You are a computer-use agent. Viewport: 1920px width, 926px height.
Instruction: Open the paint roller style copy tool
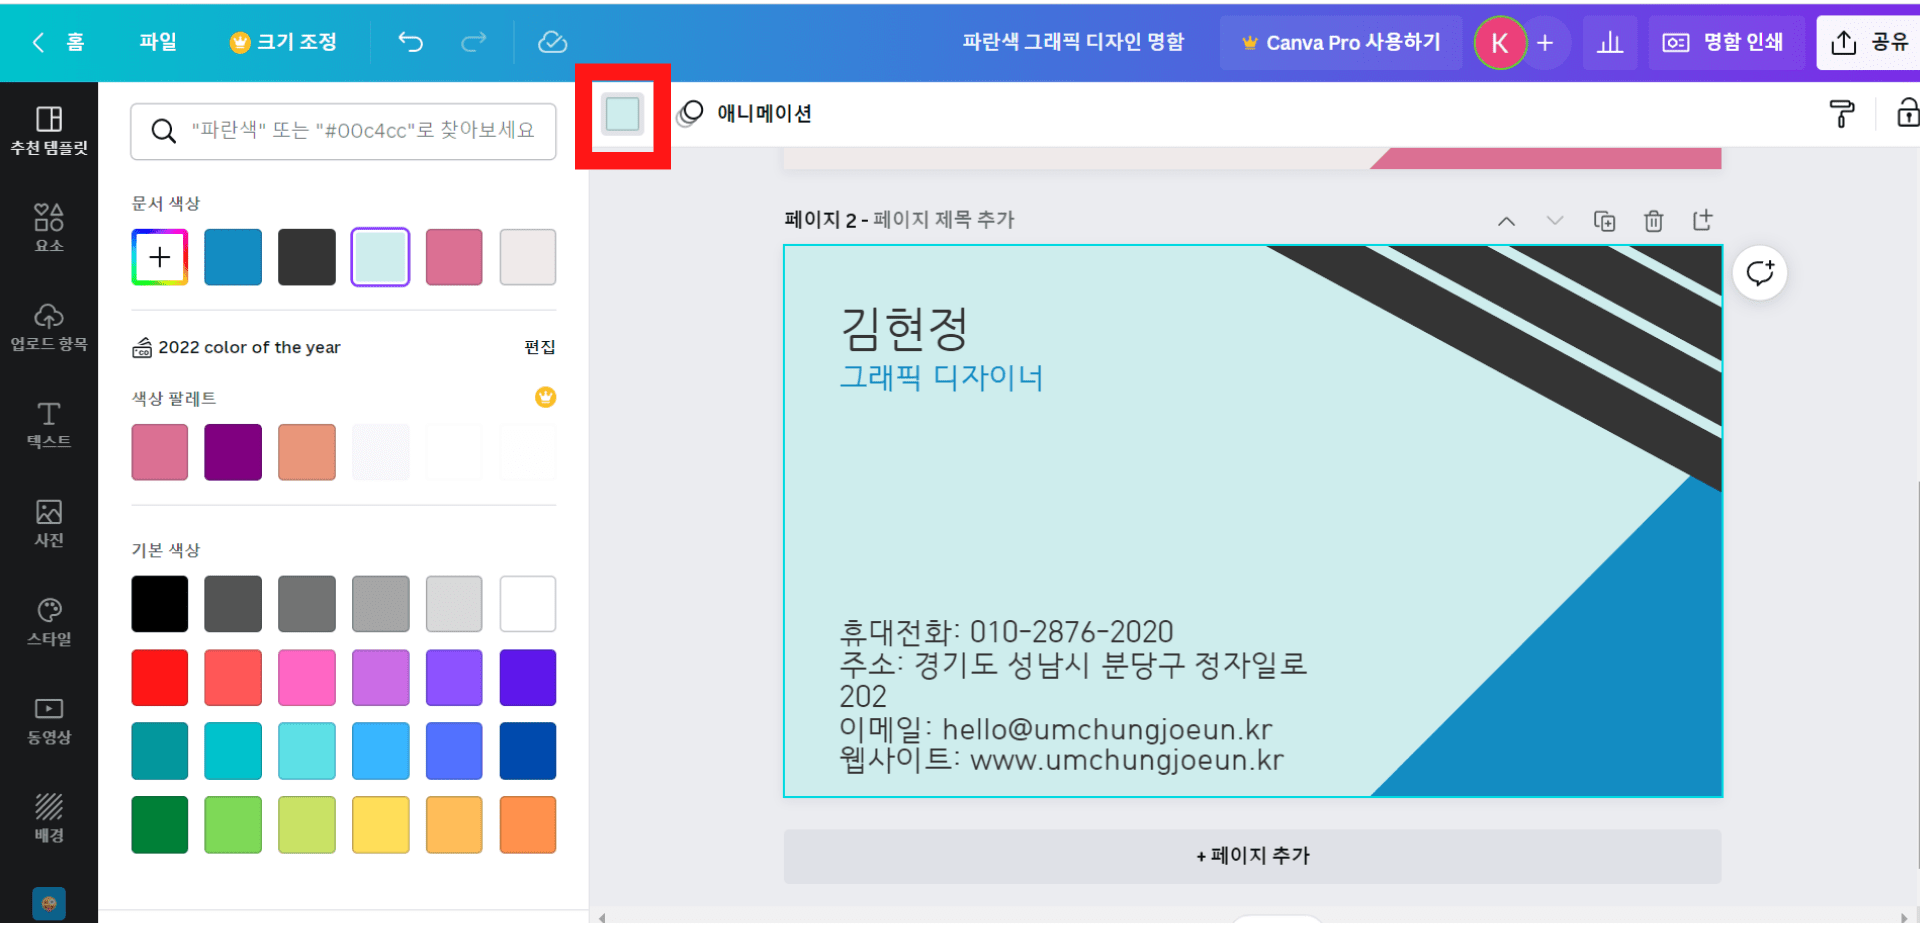1841,114
